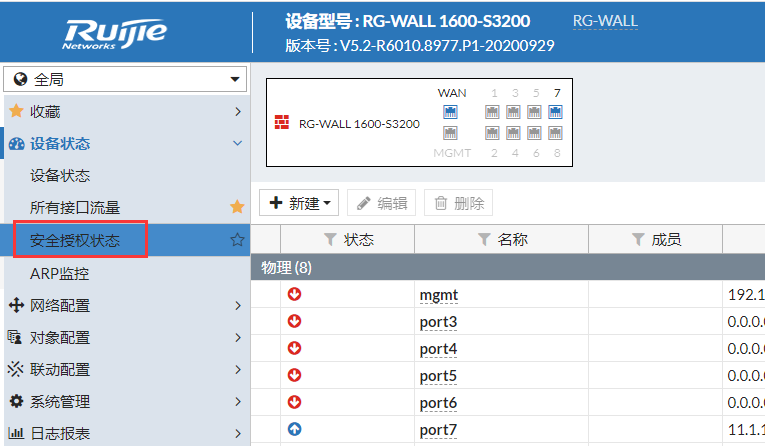This screenshot has width=765, height=446.
Task: Open the 设备状态 sub-item page
Action: click(x=60, y=176)
